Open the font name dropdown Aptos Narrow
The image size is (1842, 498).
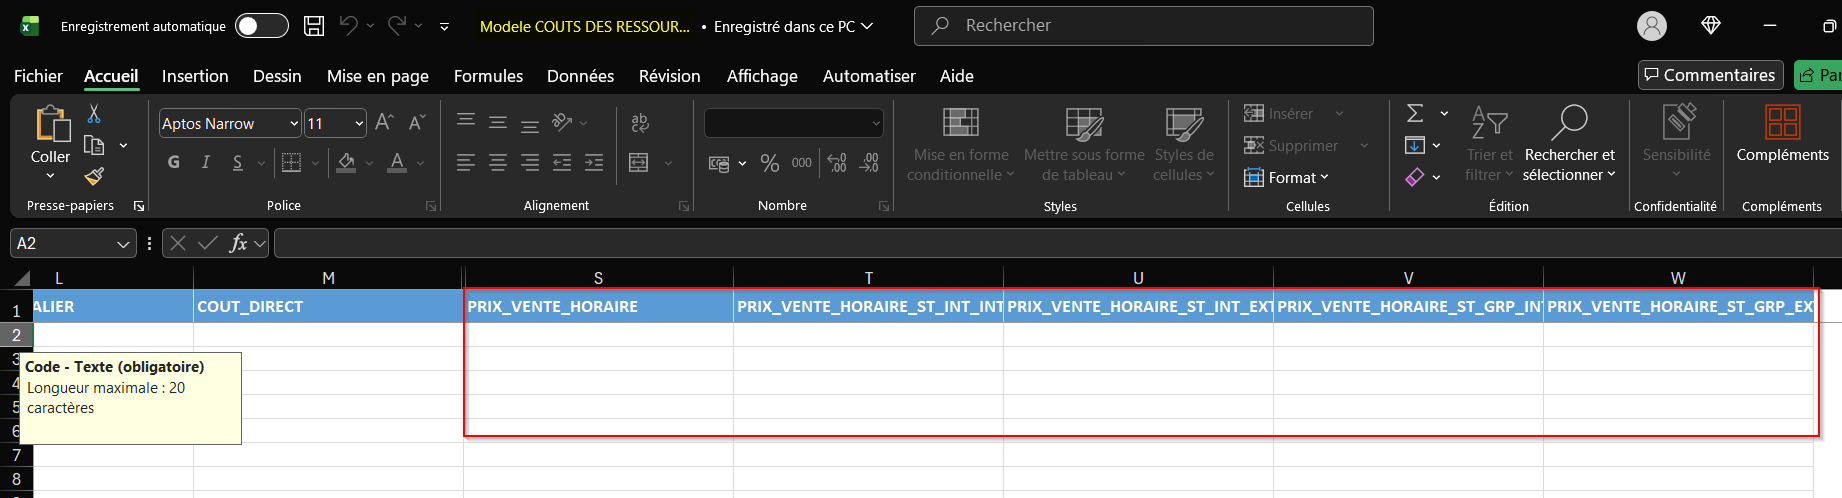pyautogui.click(x=294, y=123)
